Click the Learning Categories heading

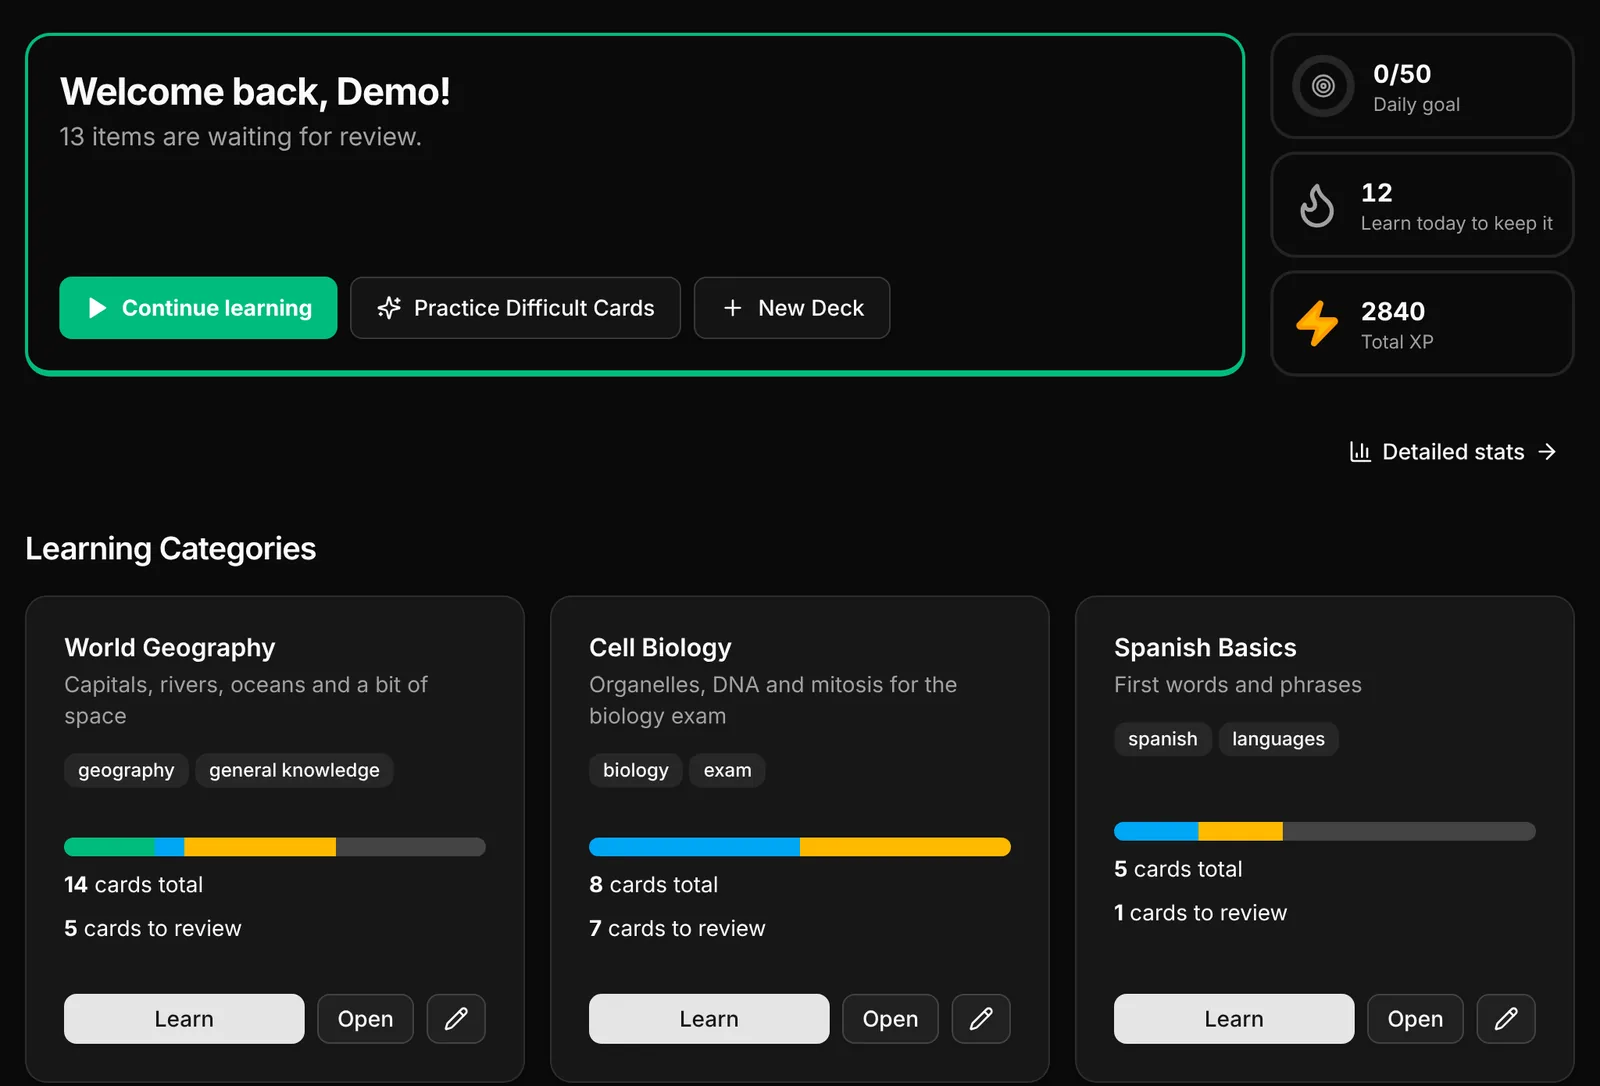(x=171, y=549)
